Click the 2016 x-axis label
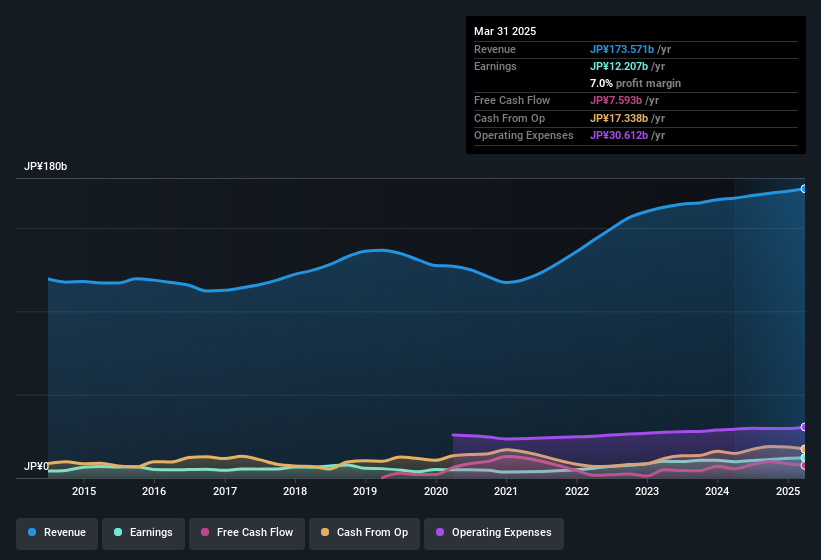The height and width of the screenshot is (560, 821). click(154, 491)
